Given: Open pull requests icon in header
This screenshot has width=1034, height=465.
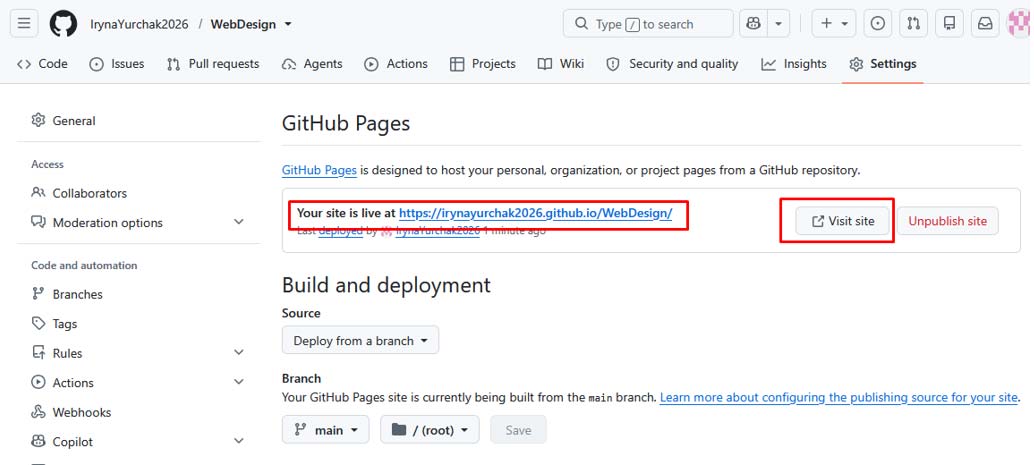Looking at the screenshot, I should tap(913, 24).
